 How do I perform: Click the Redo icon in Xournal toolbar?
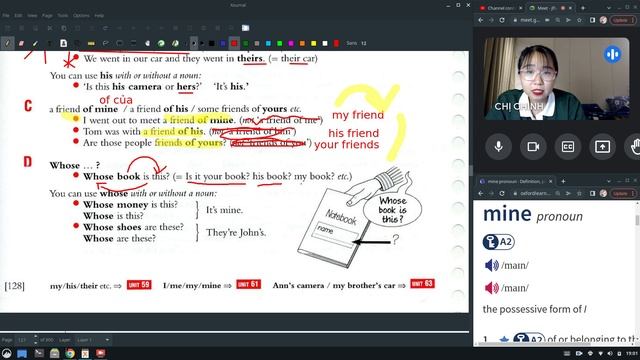pos(105,28)
